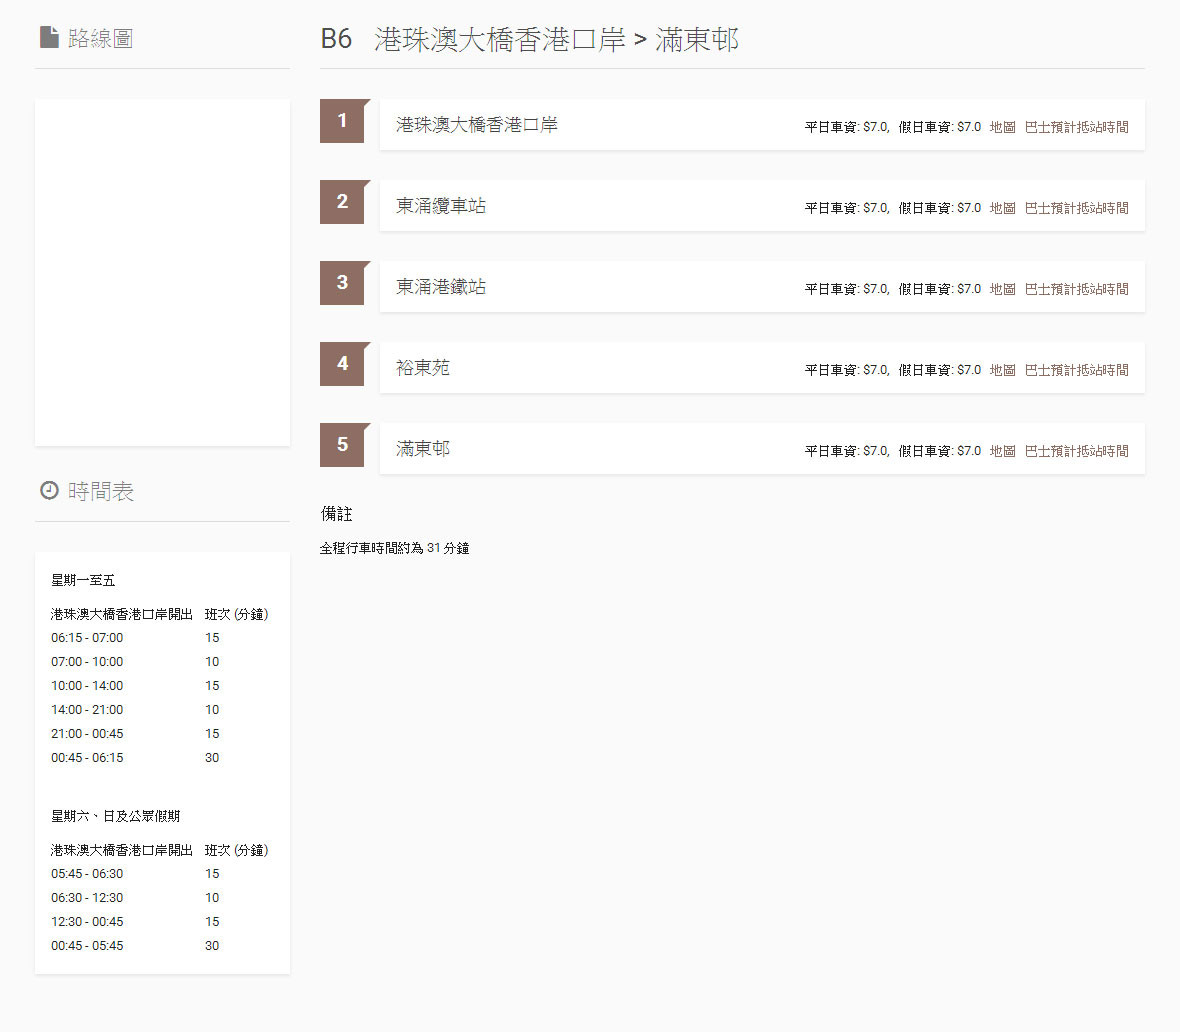Viewport: 1180px width, 1032px height.
Task: View 巴士預計抵站時間 for 東涌纜車站 stop
Action: coord(1077,208)
